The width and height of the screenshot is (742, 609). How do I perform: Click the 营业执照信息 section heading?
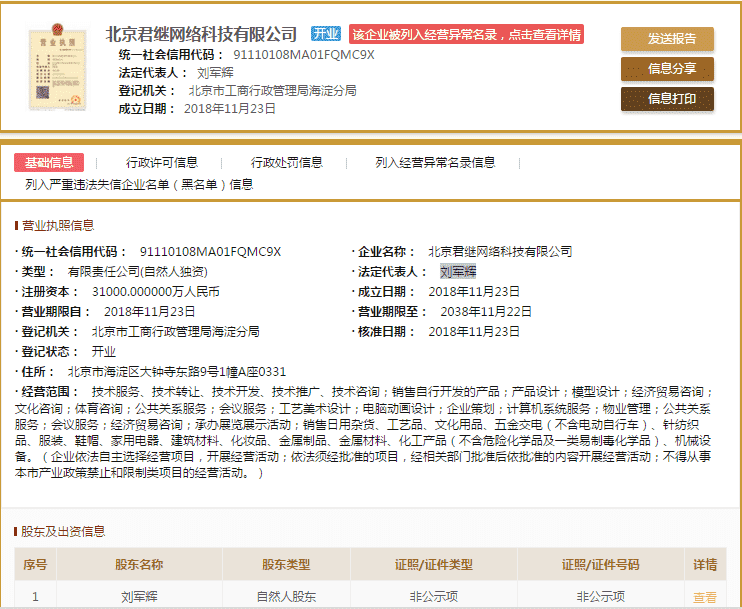[58, 225]
